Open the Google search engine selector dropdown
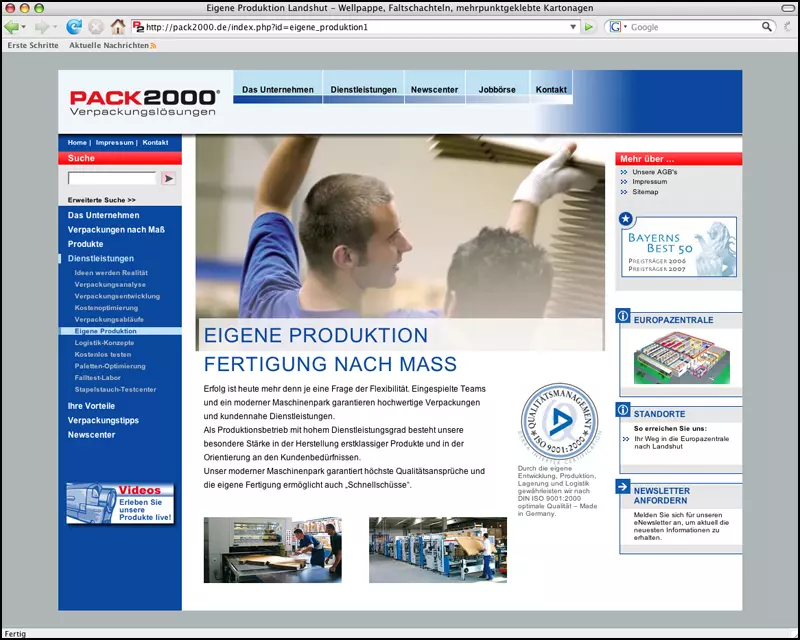 617,27
